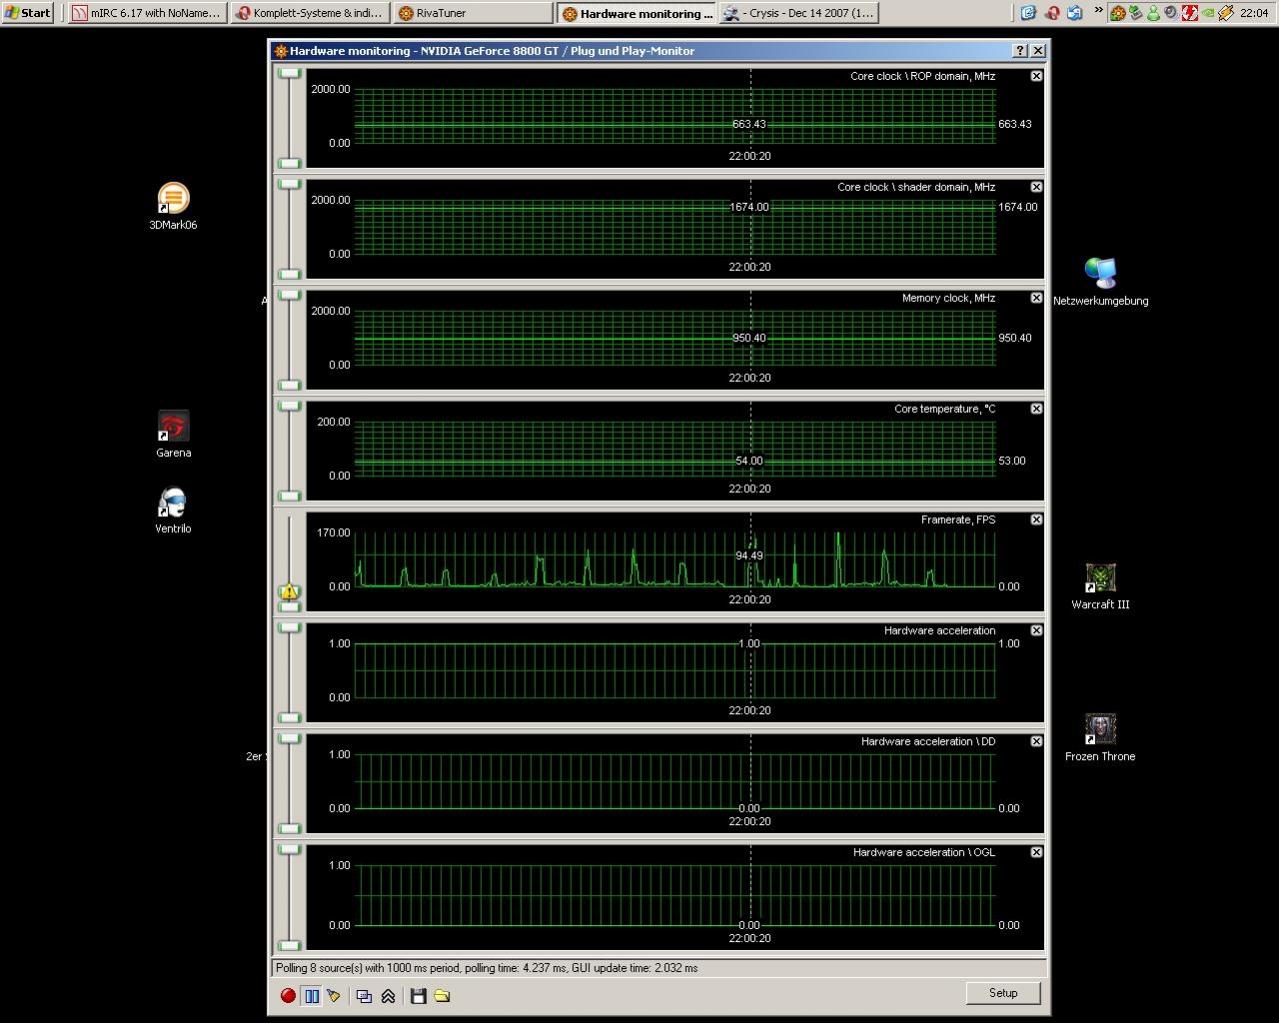This screenshot has height=1023, width=1279.
Task: Click the double up-arrow always-on-top icon
Action: coord(388,996)
